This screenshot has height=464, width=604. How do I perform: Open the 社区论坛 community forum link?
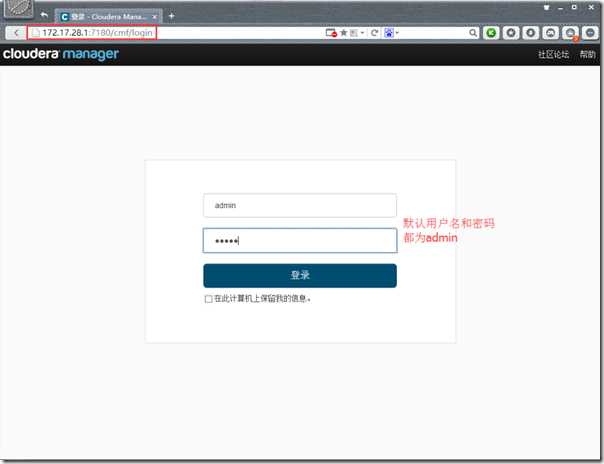[553, 55]
